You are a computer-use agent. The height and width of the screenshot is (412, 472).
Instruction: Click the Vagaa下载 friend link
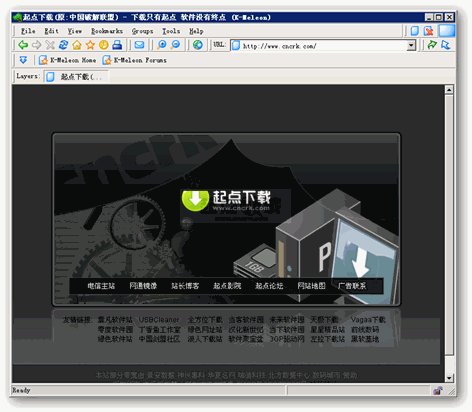368,320
